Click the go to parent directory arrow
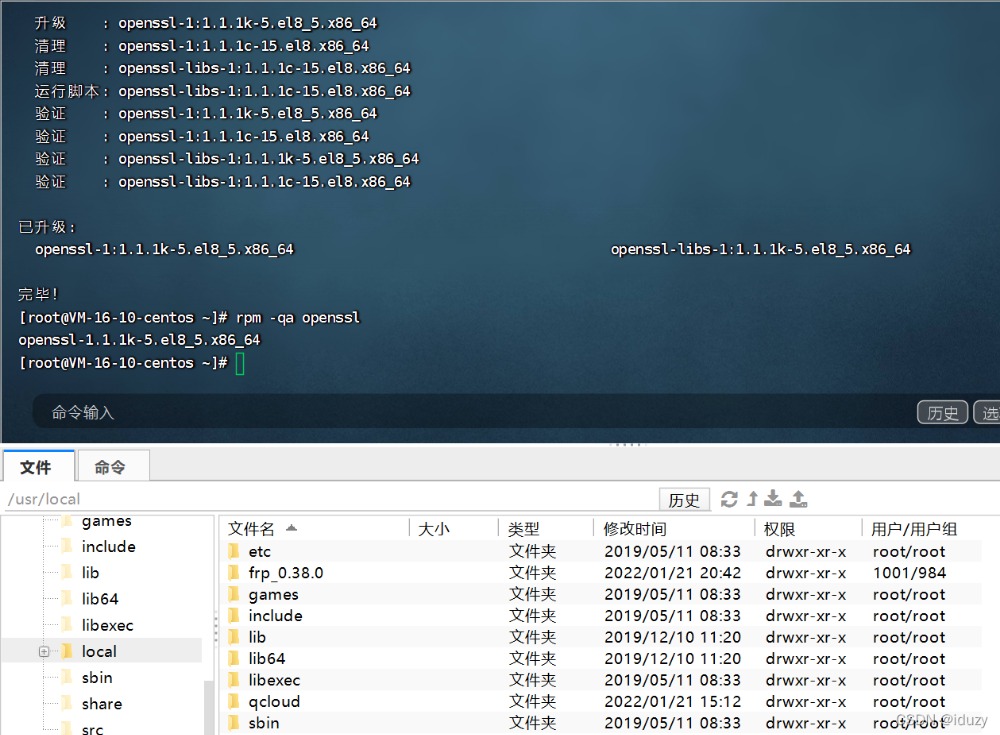Viewport: 1000px width, 735px height. point(752,499)
